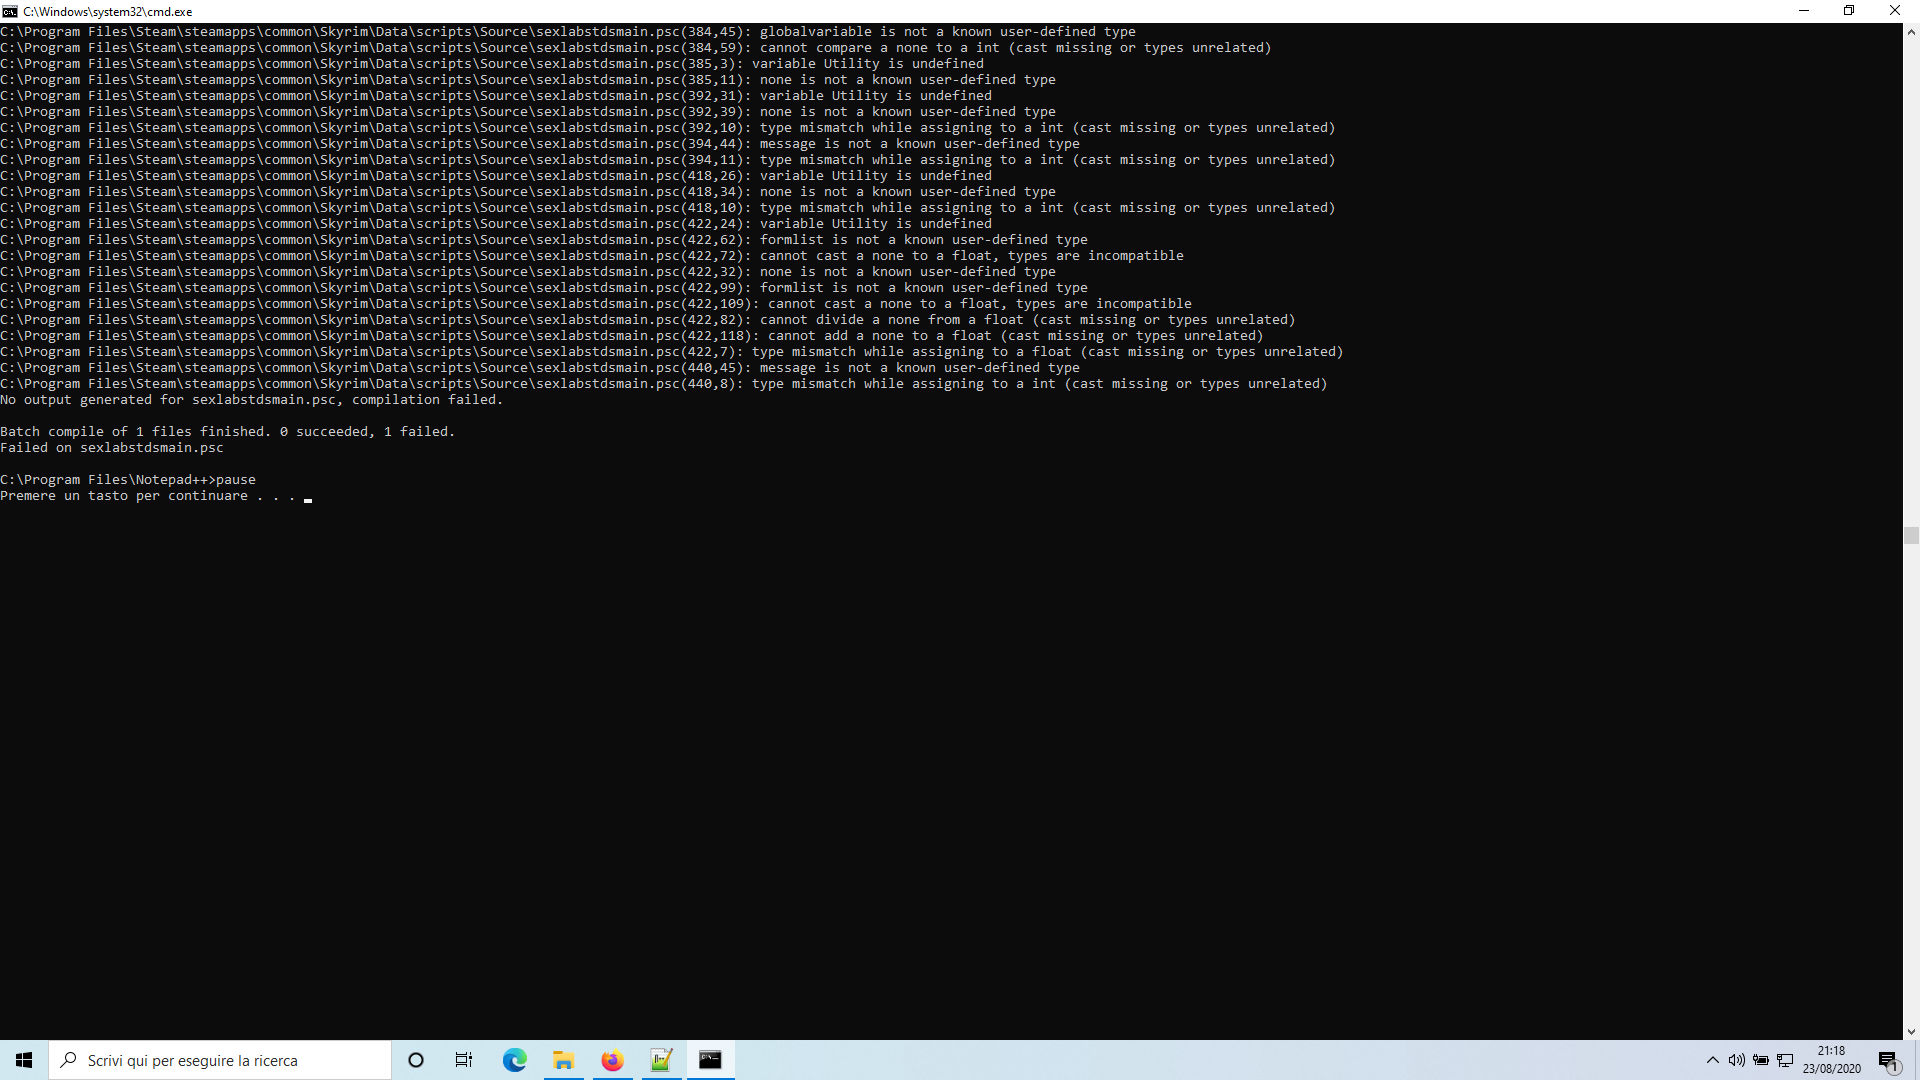This screenshot has height=1080, width=1920.
Task: Select the cmd.exe taskbar button
Action: click(x=710, y=1060)
